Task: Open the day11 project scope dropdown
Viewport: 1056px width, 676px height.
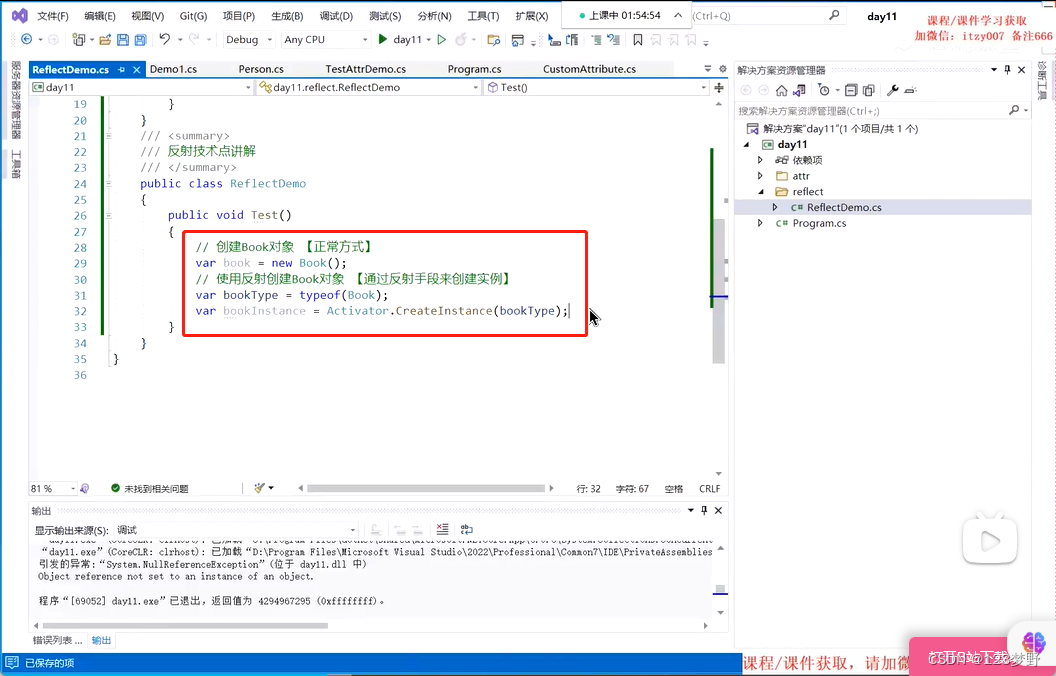Action: tap(141, 88)
